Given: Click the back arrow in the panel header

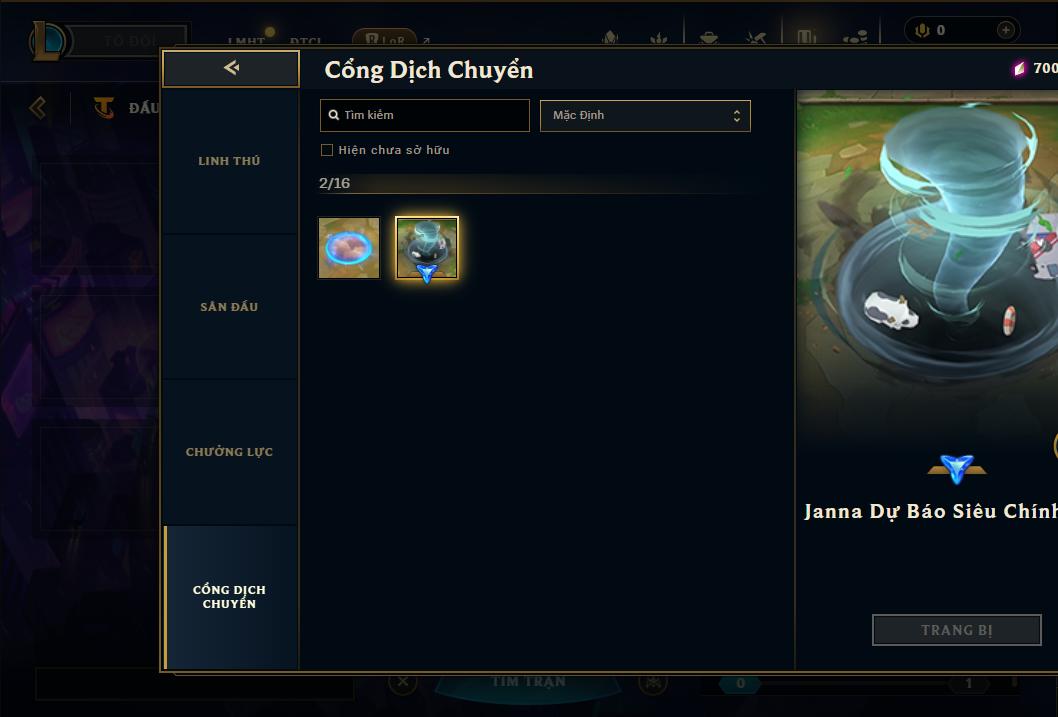Looking at the screenshot, I should [231, 67].
